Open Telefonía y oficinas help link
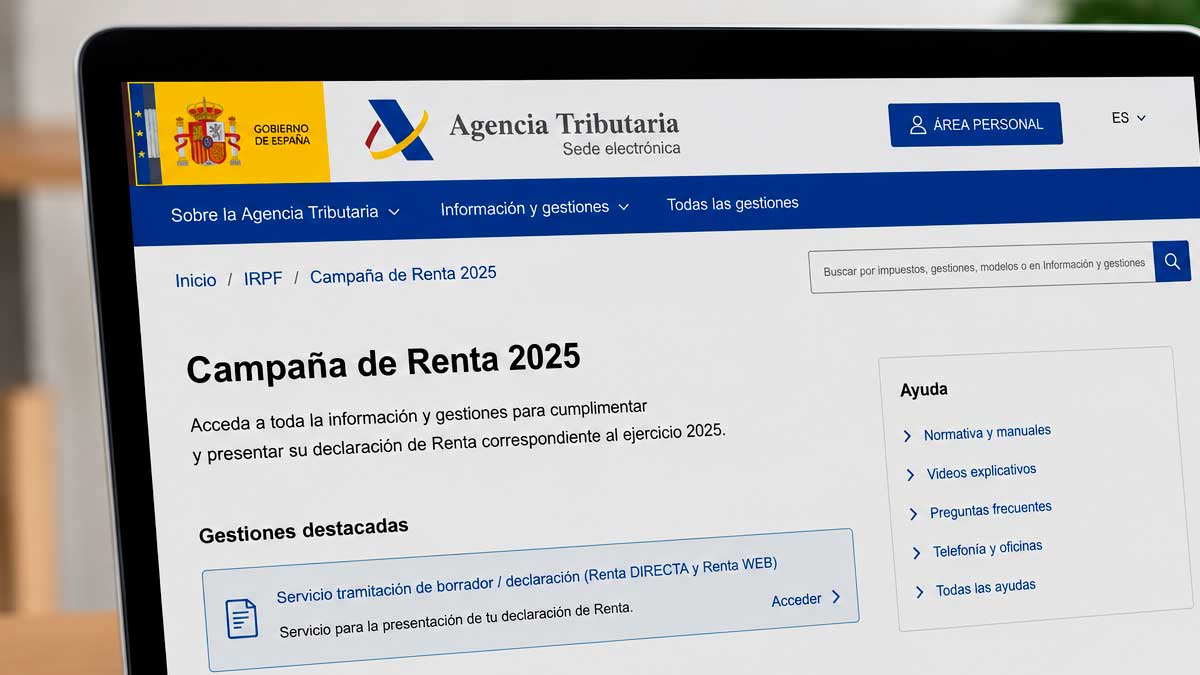The image size is (1200, 675). point(987,549)
